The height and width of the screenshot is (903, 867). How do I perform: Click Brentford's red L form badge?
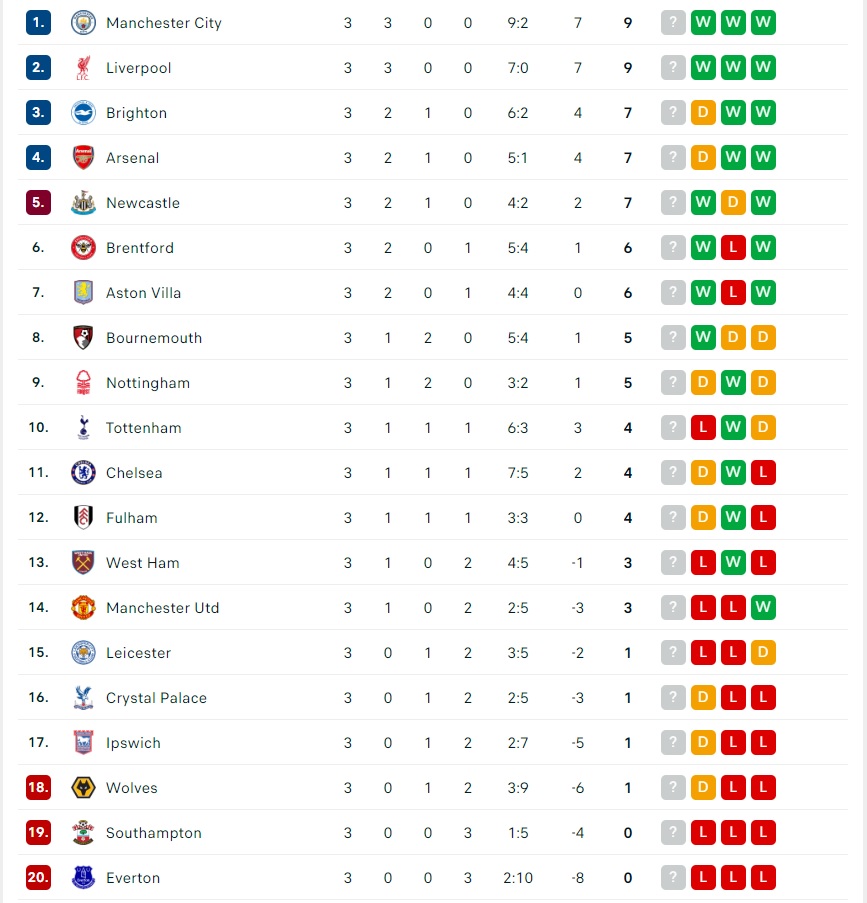[x=733, y=248]
